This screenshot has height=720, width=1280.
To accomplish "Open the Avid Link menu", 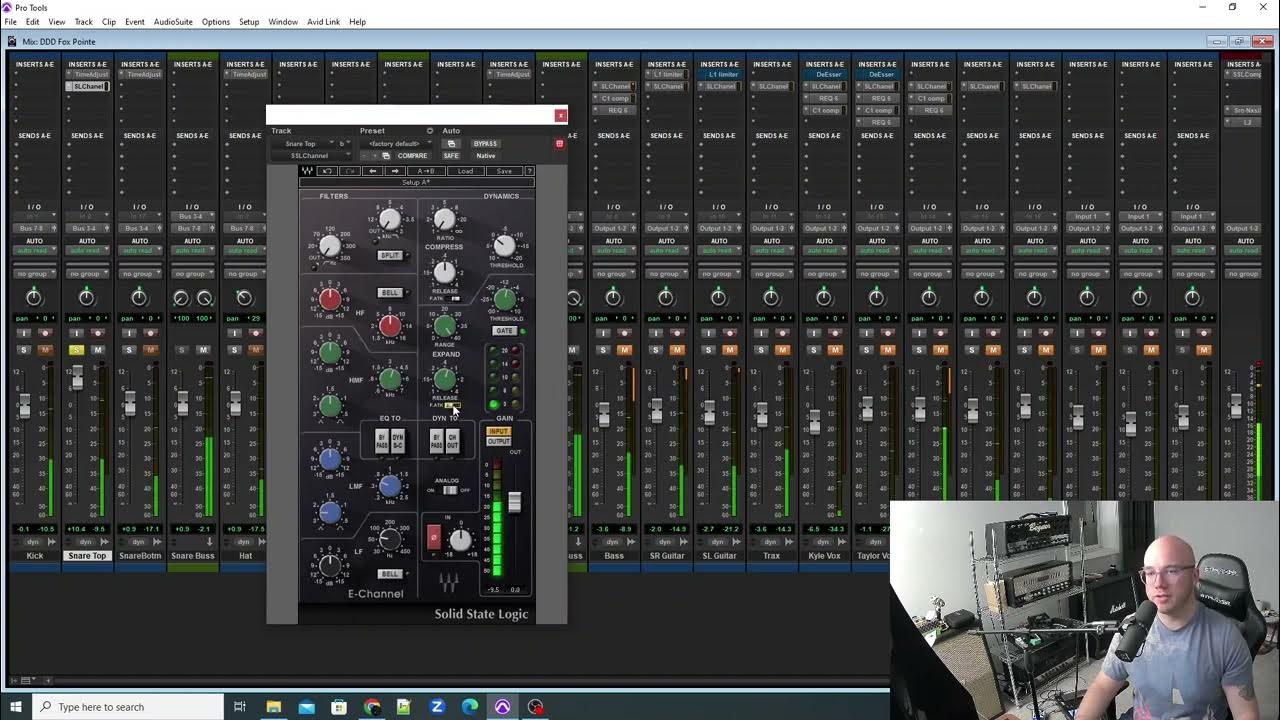I will click(323, 21).
